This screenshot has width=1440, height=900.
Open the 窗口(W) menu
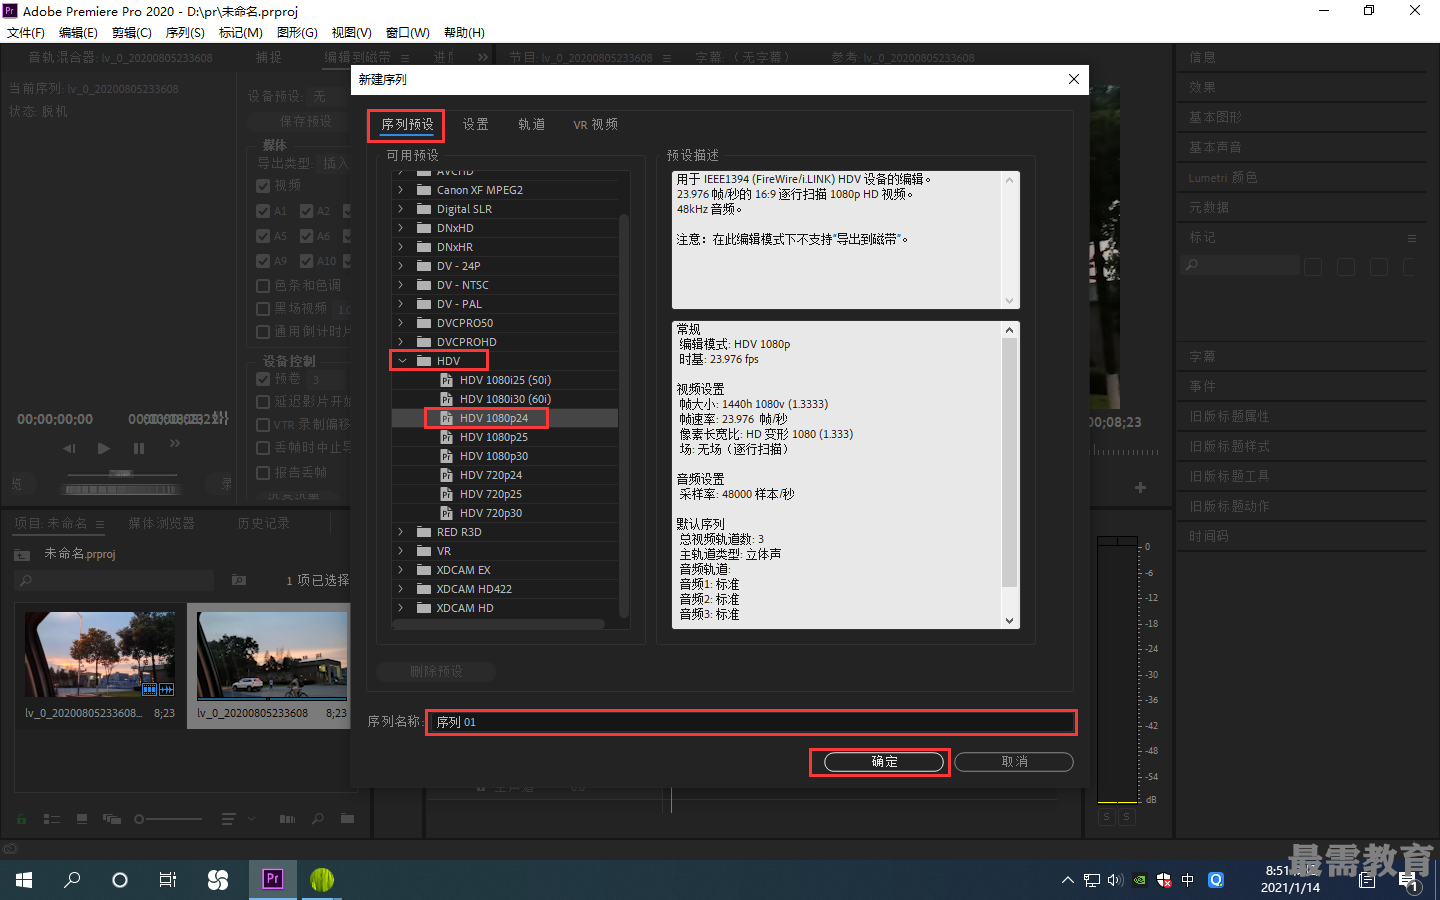(408, 33)
